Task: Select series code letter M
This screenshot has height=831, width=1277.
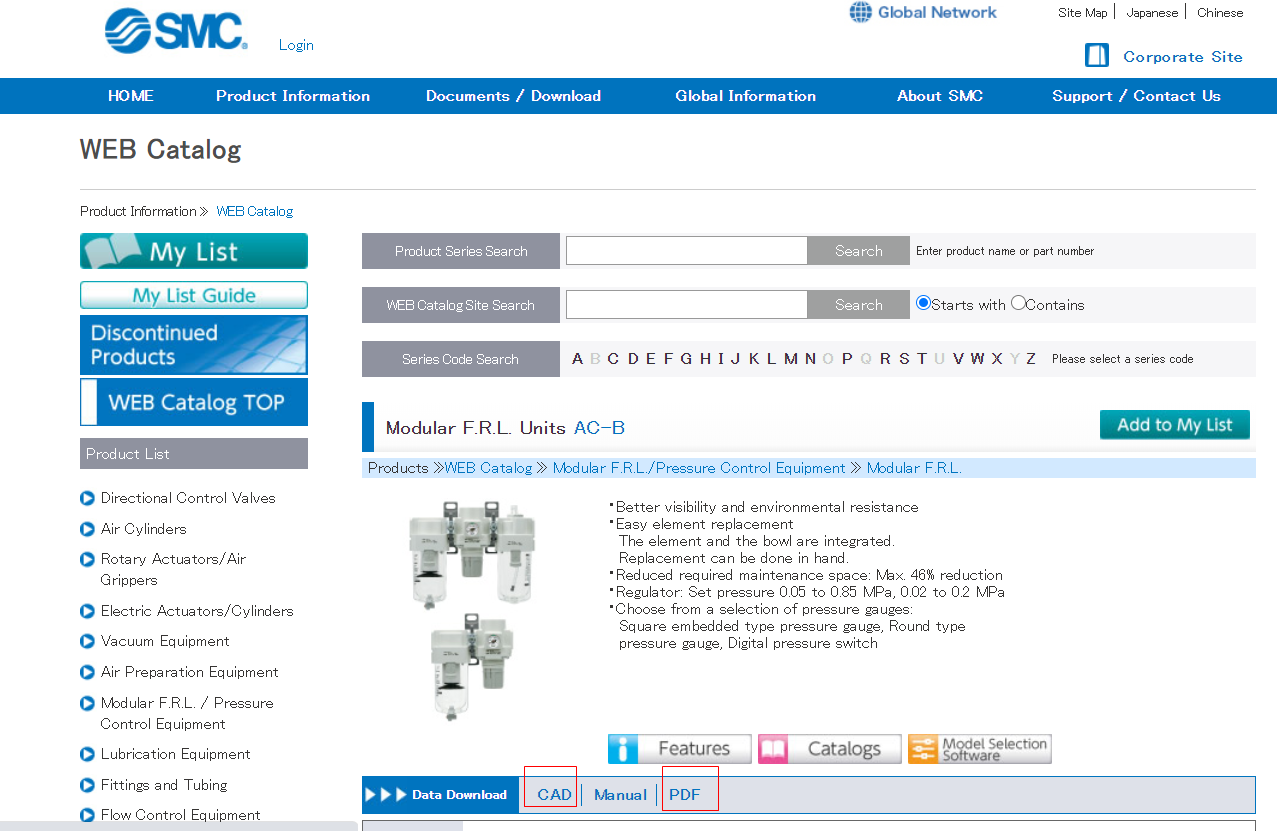Action: click(790, 359)
